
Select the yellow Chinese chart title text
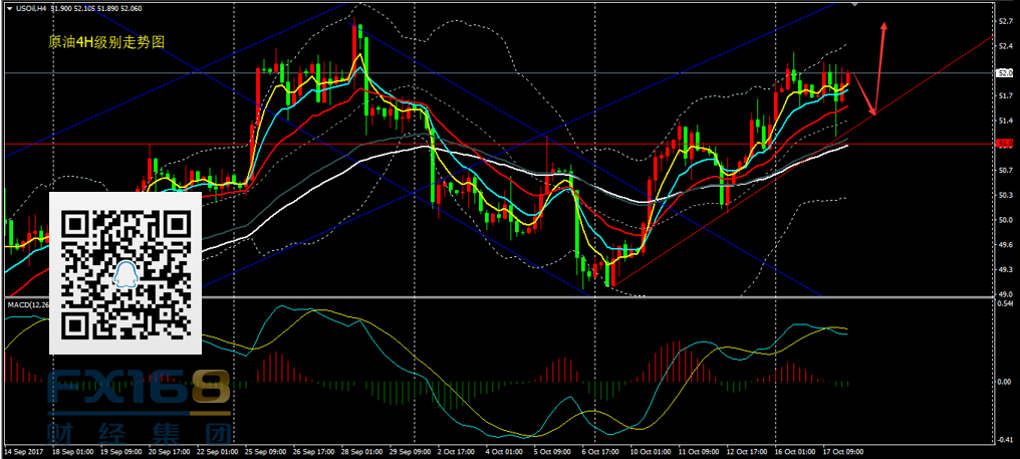pyautogui.click(x=106, y=43)
